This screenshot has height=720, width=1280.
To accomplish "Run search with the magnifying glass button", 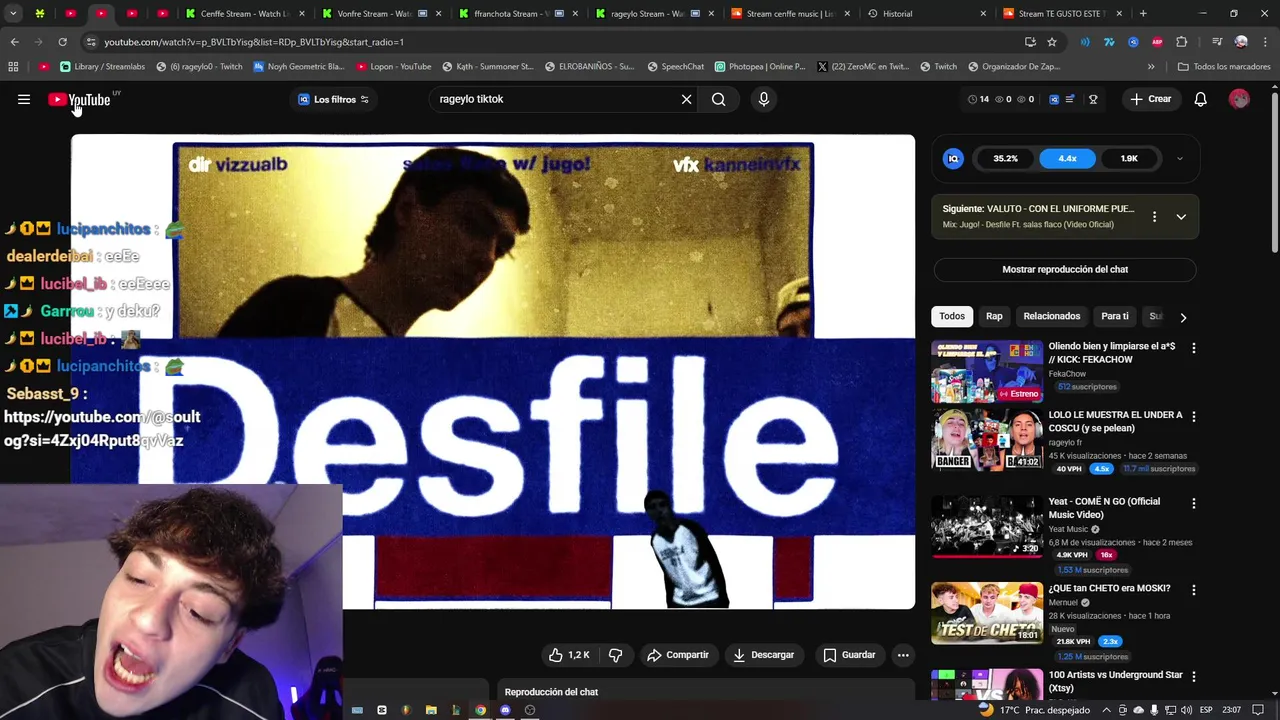I will pyautogui.click(x=718, y=99).
